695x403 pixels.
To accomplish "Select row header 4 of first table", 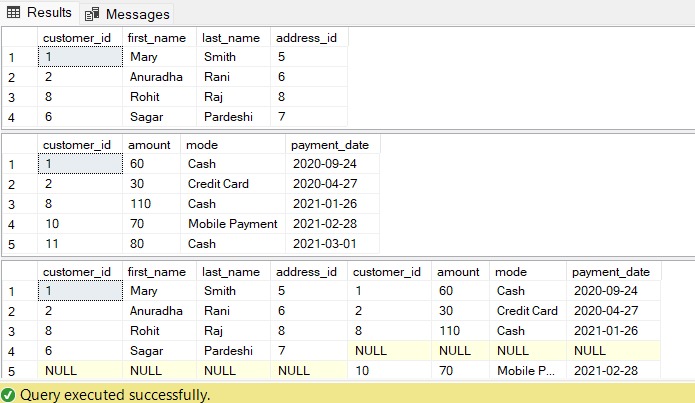I will (20, 117).
